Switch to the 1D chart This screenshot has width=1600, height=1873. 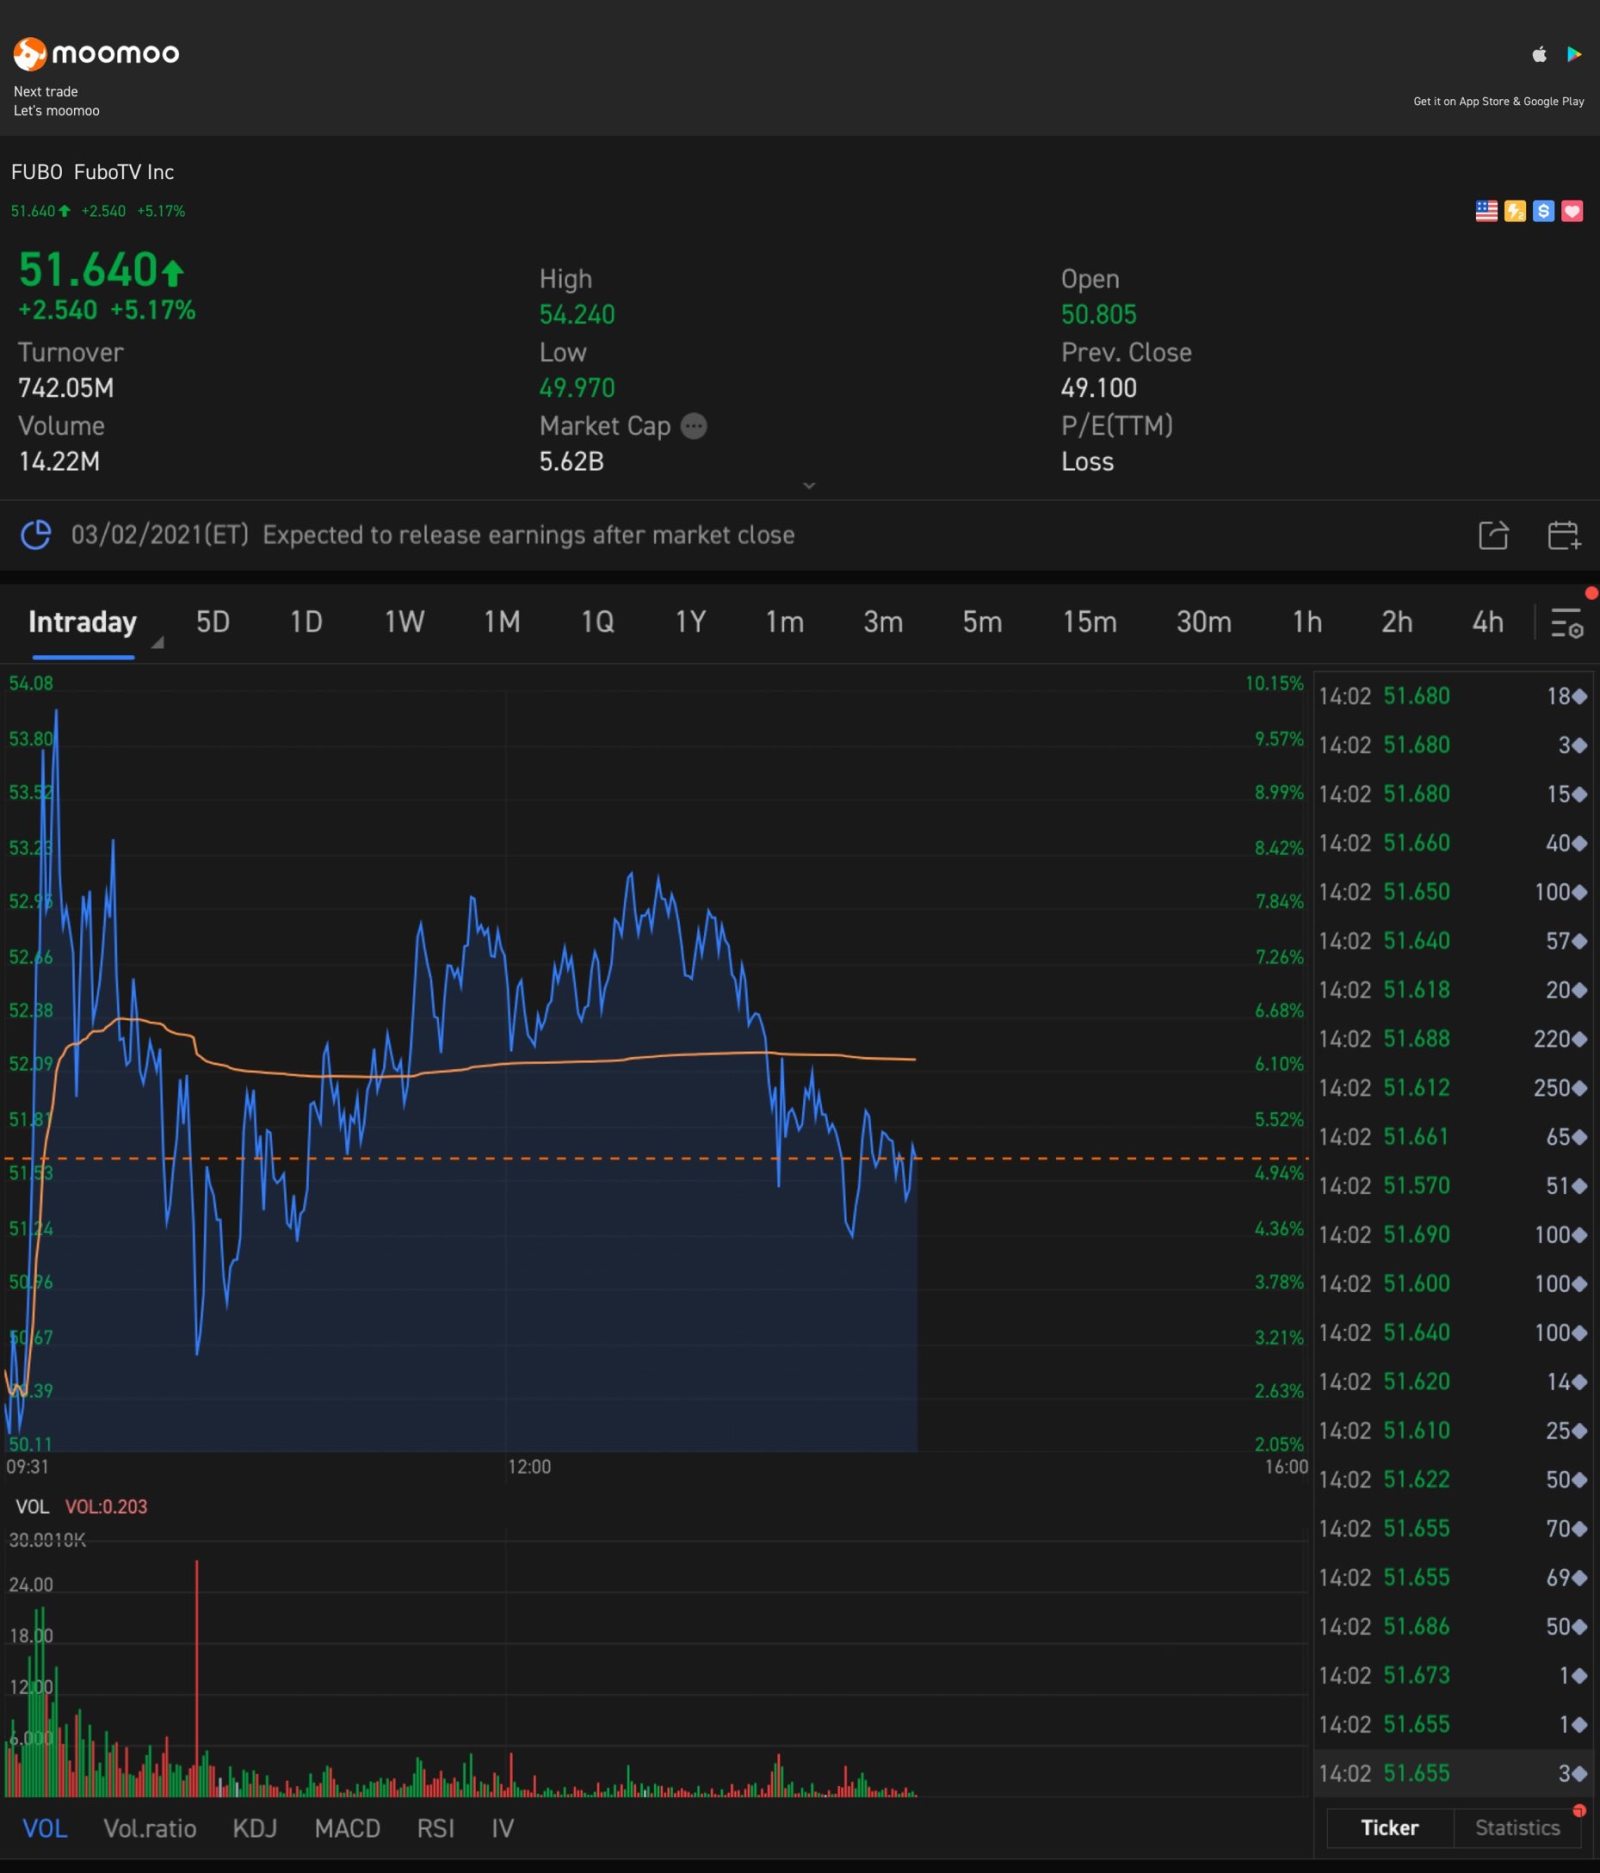306,622
